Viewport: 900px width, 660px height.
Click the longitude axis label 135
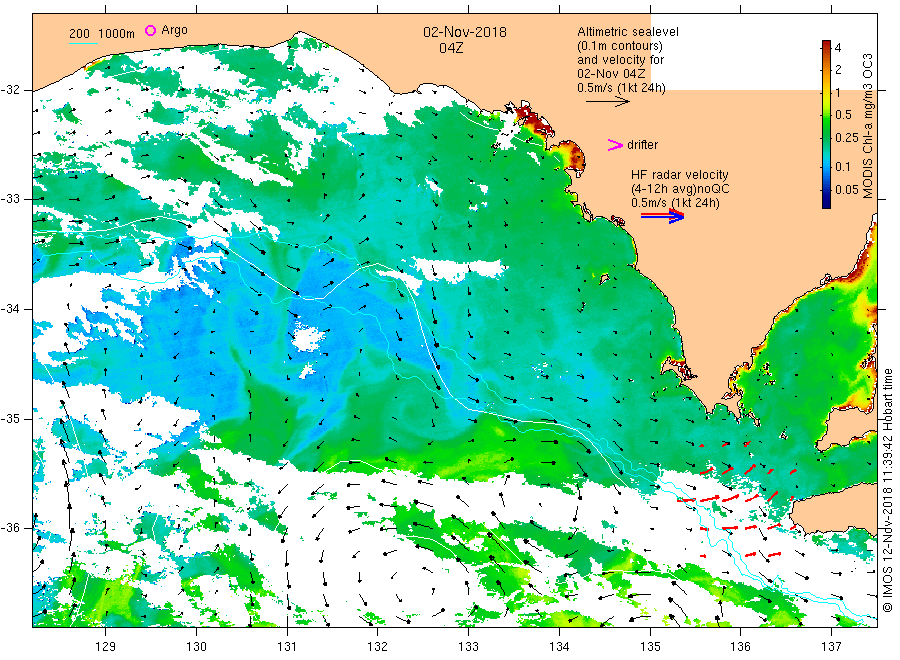pos(650,647)
